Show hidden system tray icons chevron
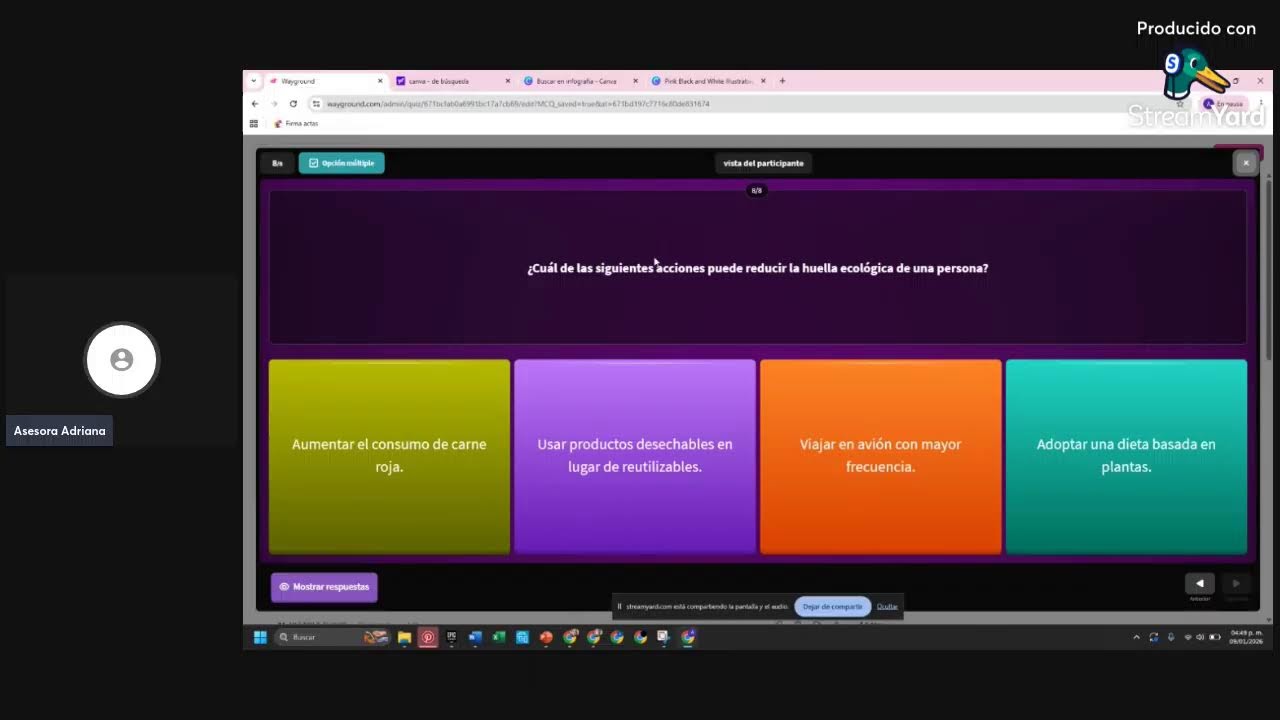The height and width of the screenshot is (720, 1280). pyautogui.click(x=1136, y=637)
